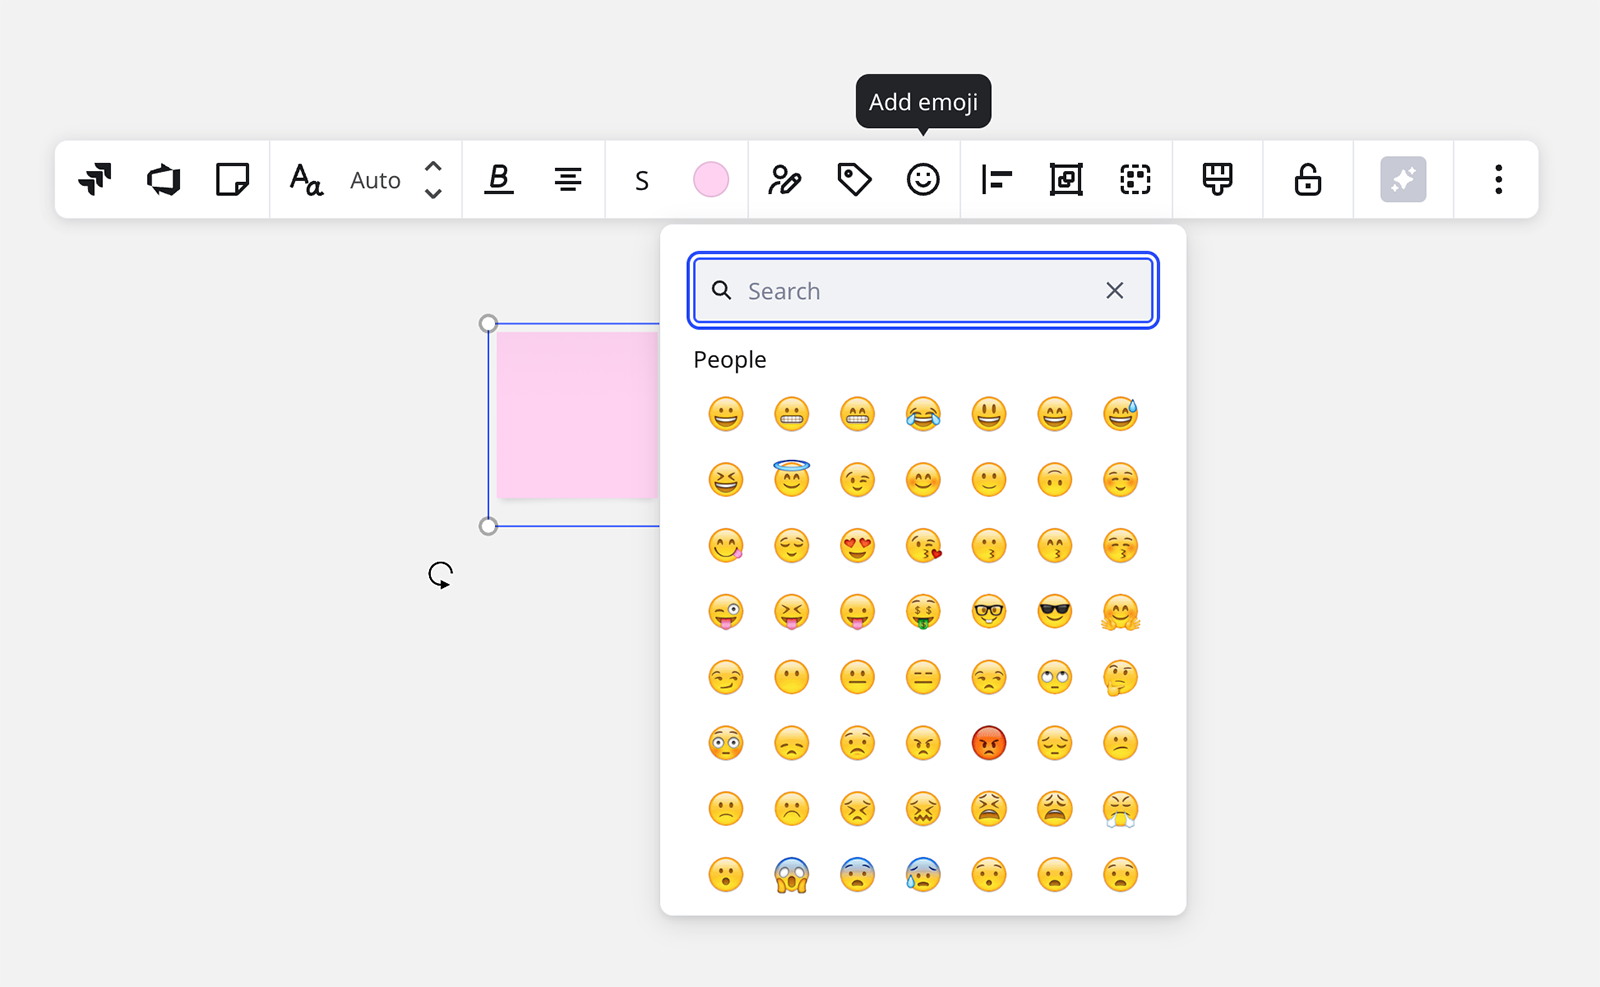Click the sticky note type icon

click(232, 180)
